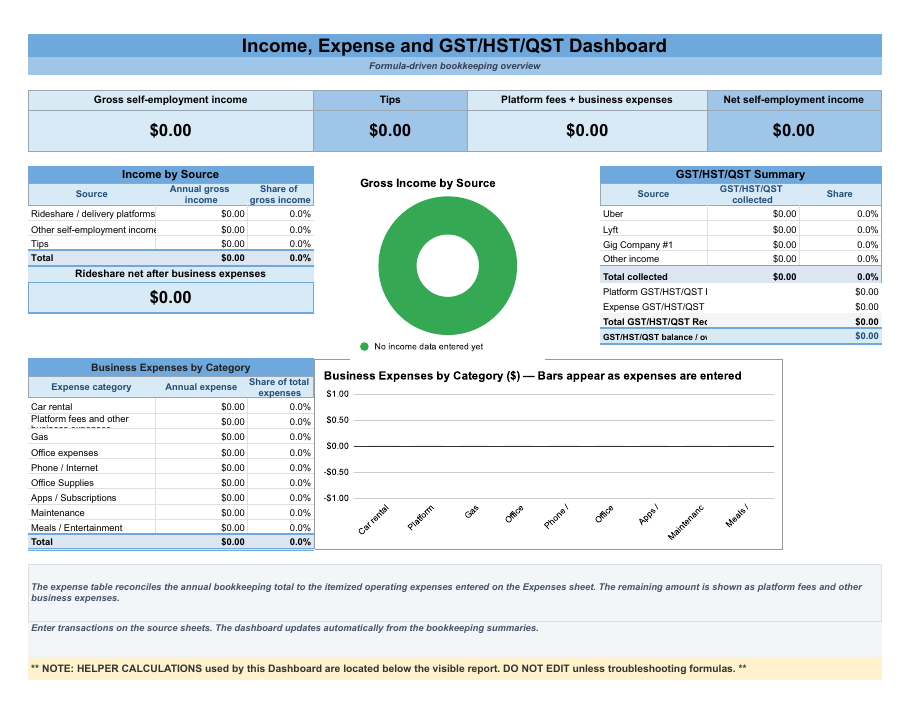Select the "Rideshare / delivery platforms" row label
This screenshot has height=705, width=915.
(93, 214)
